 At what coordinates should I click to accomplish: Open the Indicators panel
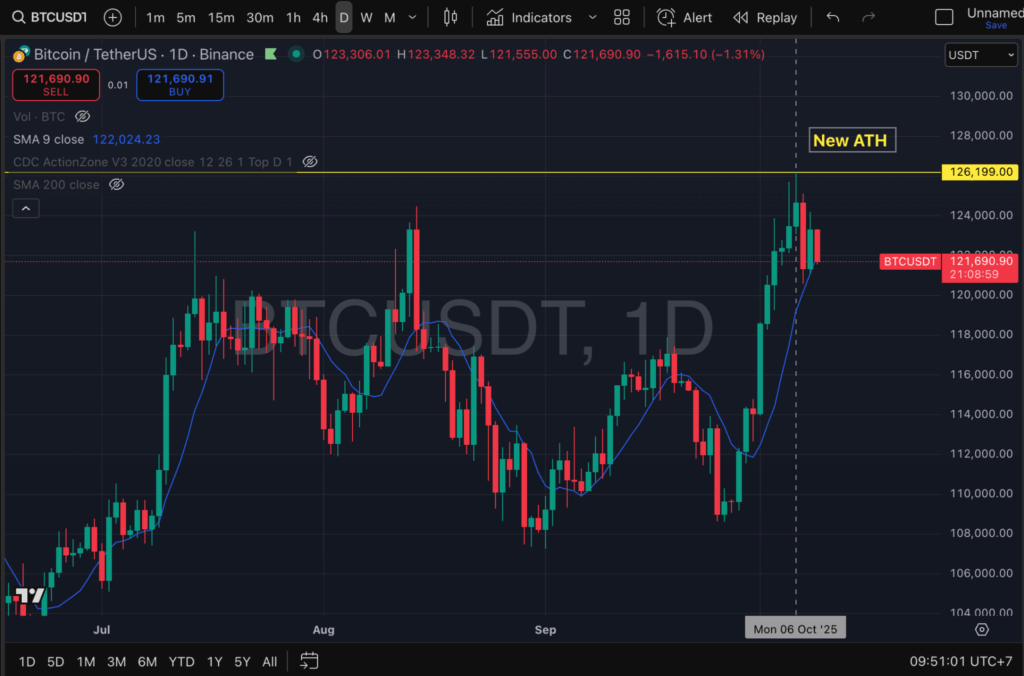tap(530, 17)
